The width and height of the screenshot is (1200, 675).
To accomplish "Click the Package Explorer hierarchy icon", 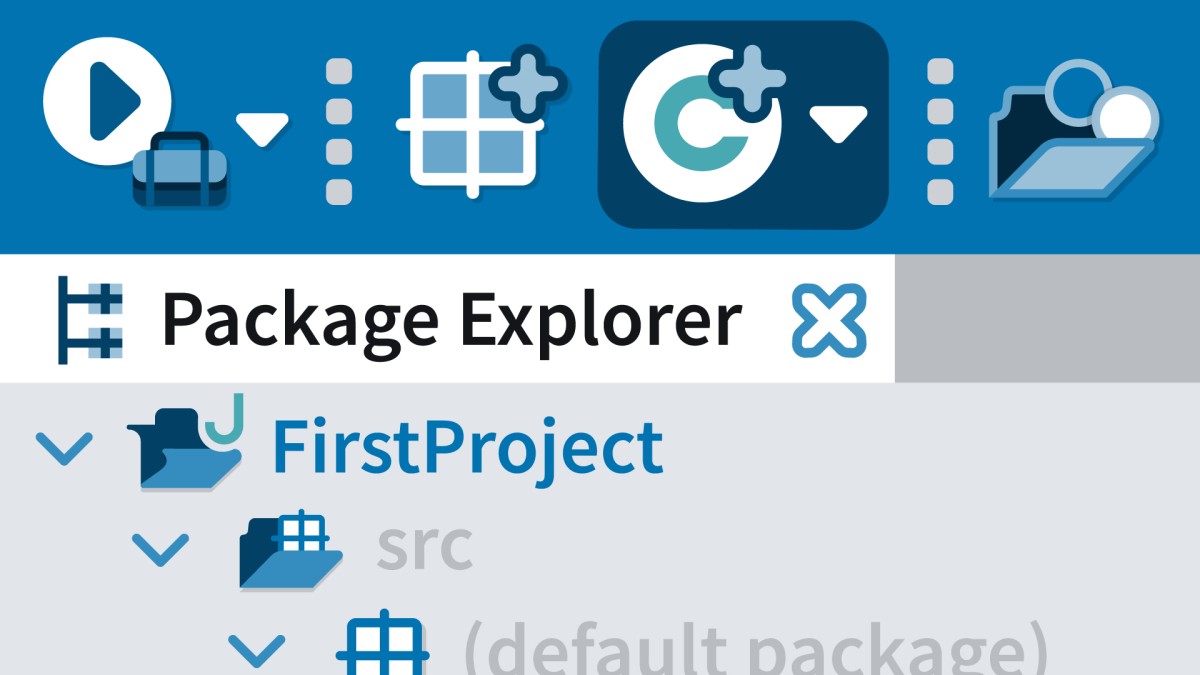I will (91, 319).
